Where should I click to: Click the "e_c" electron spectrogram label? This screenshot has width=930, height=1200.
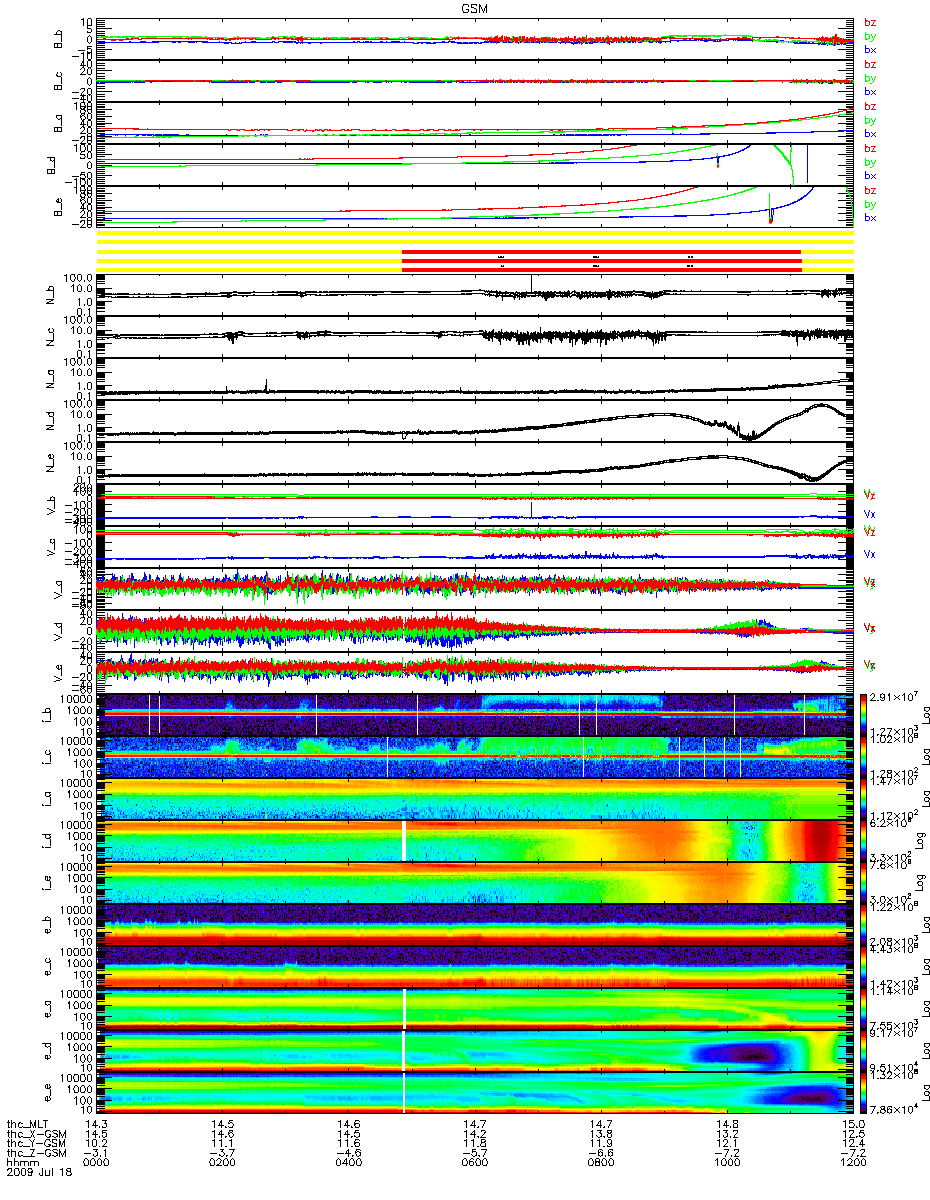tap(50, 967)
